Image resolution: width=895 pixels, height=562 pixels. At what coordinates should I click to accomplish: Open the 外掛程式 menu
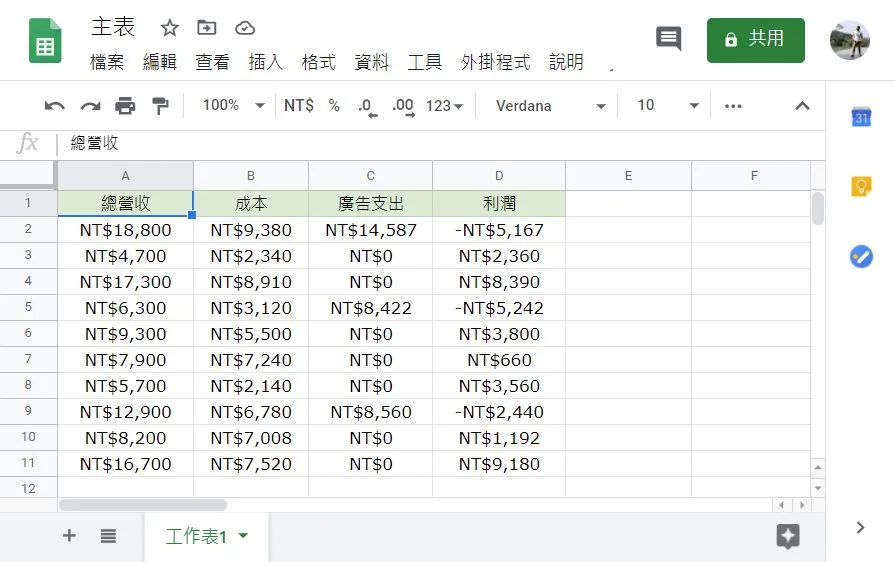495,62
